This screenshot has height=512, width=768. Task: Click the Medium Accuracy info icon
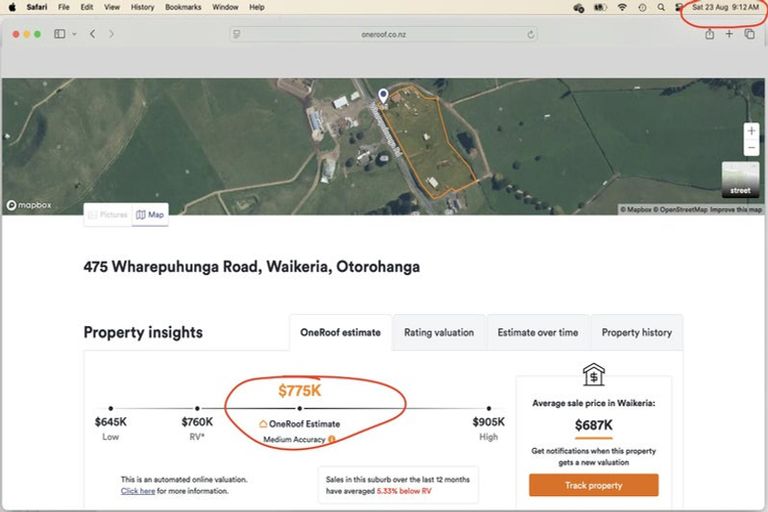332,439
